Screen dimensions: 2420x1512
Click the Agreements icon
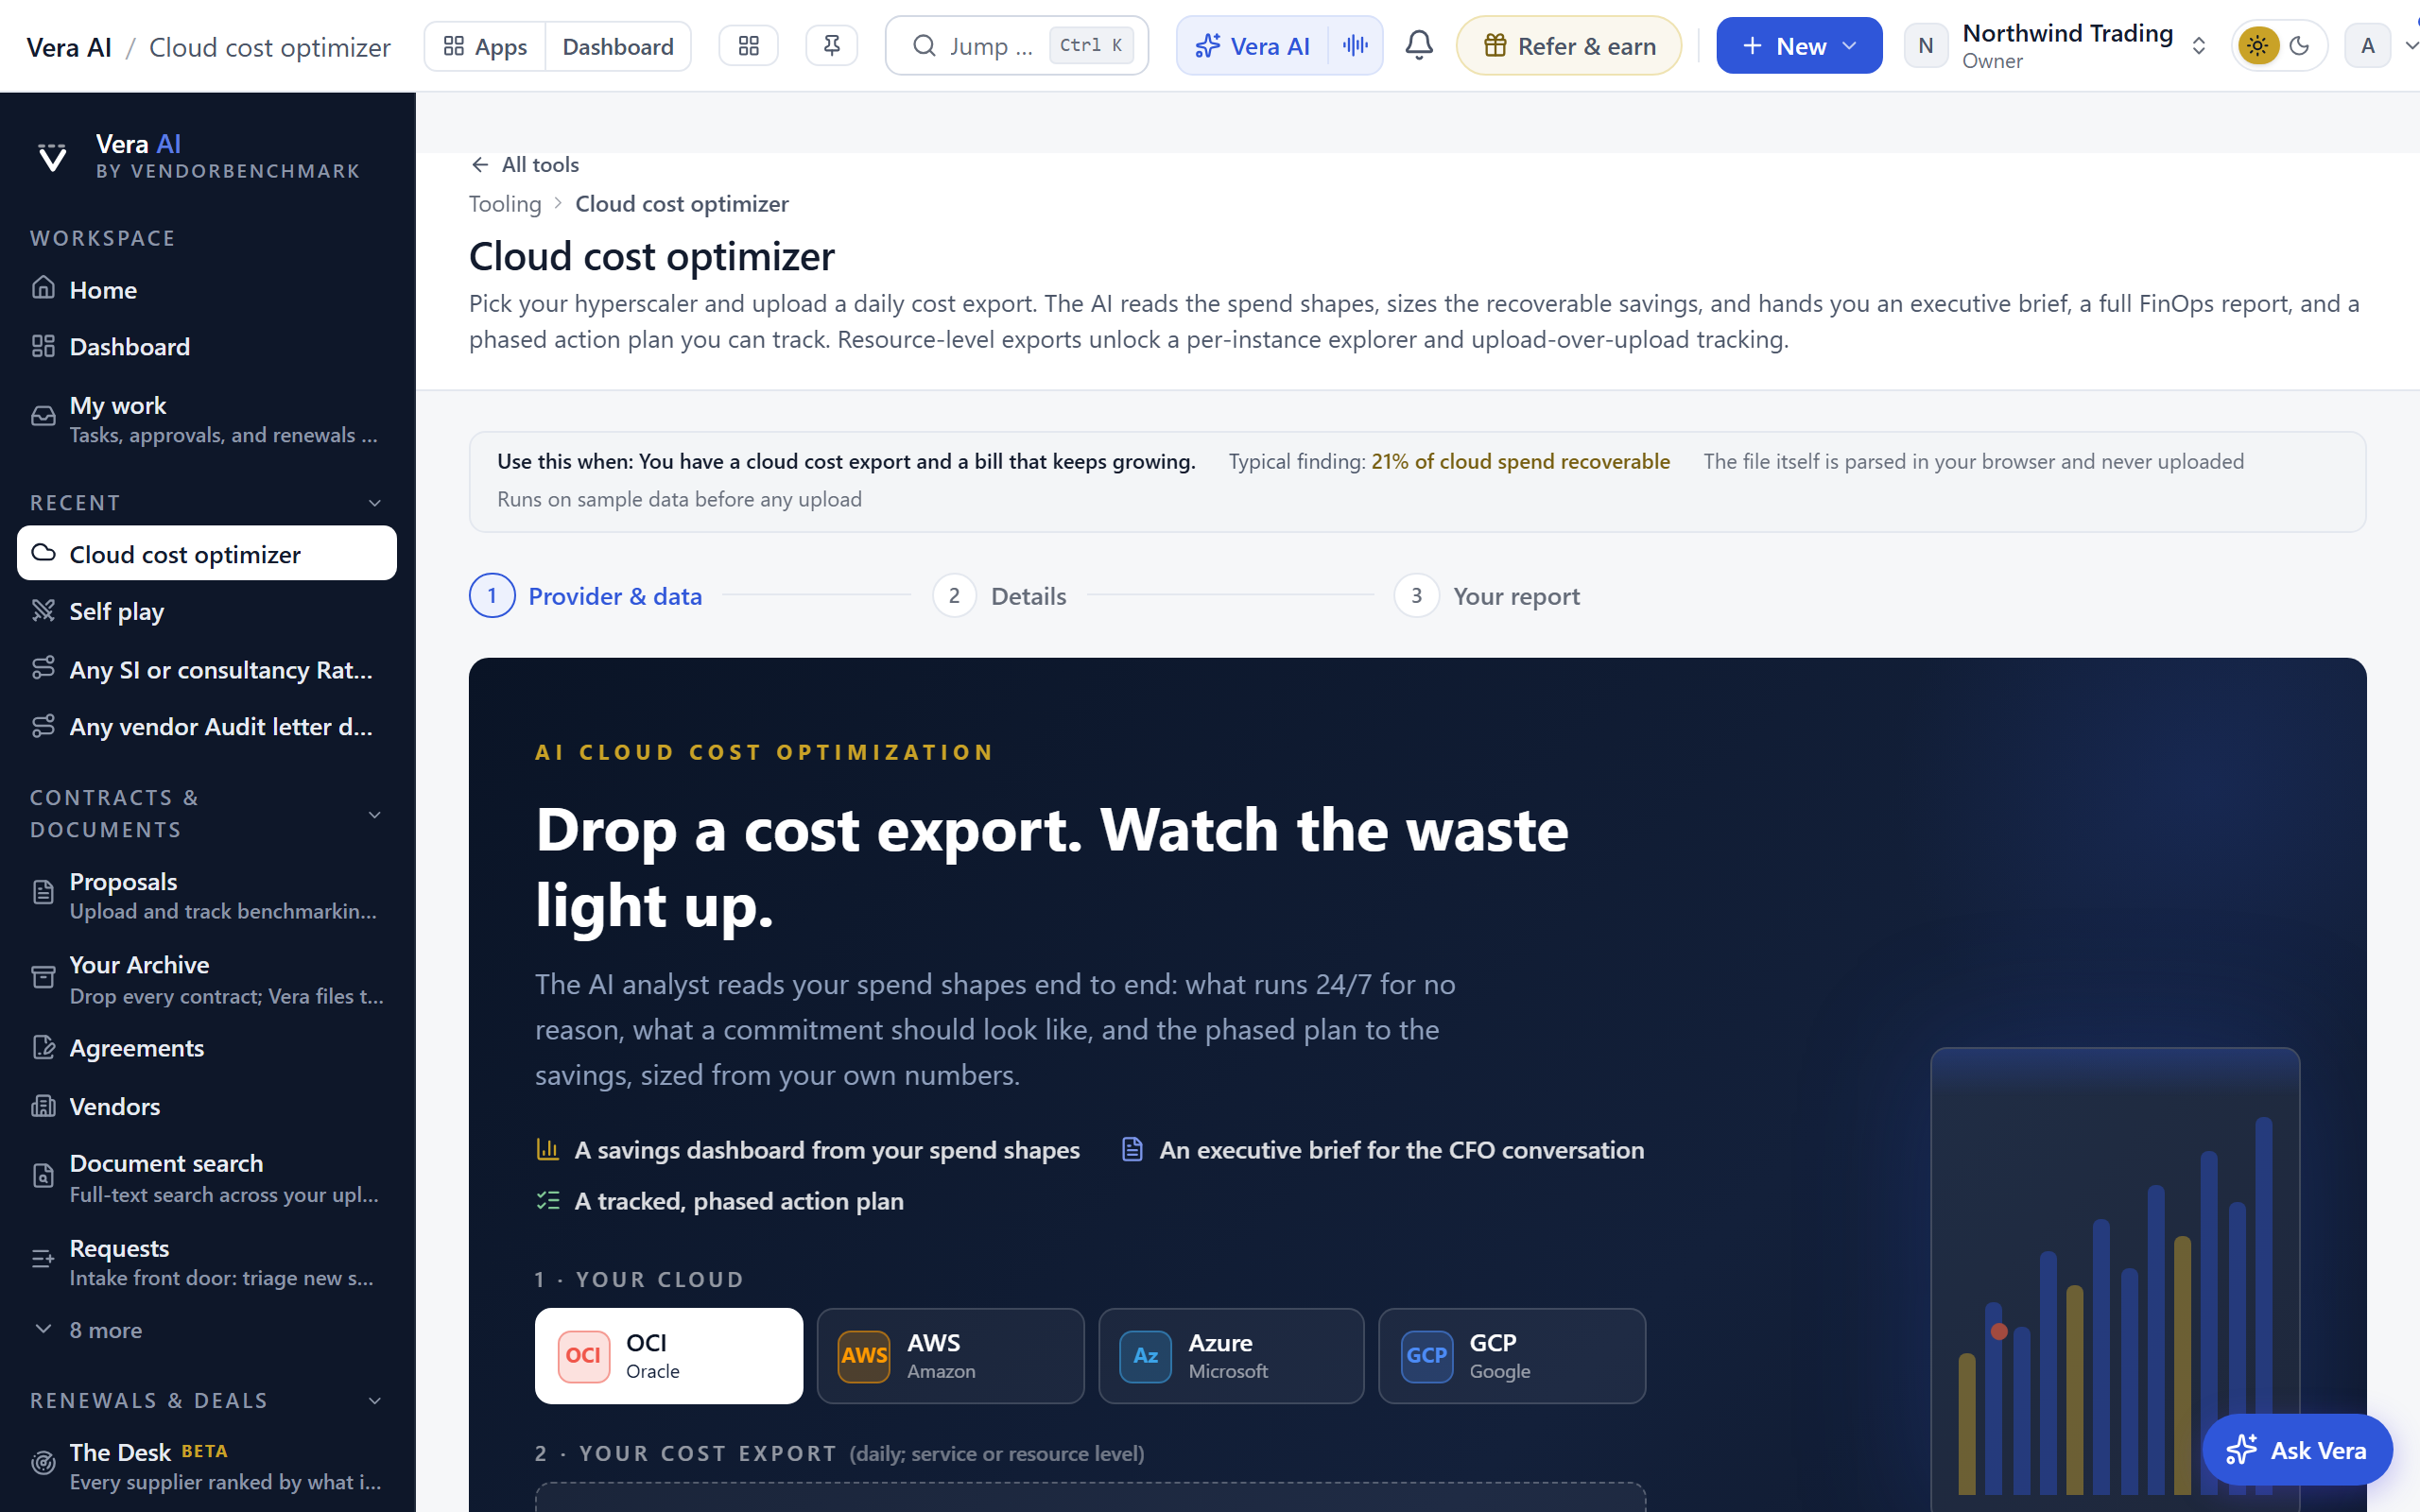tap(43, 1047)
